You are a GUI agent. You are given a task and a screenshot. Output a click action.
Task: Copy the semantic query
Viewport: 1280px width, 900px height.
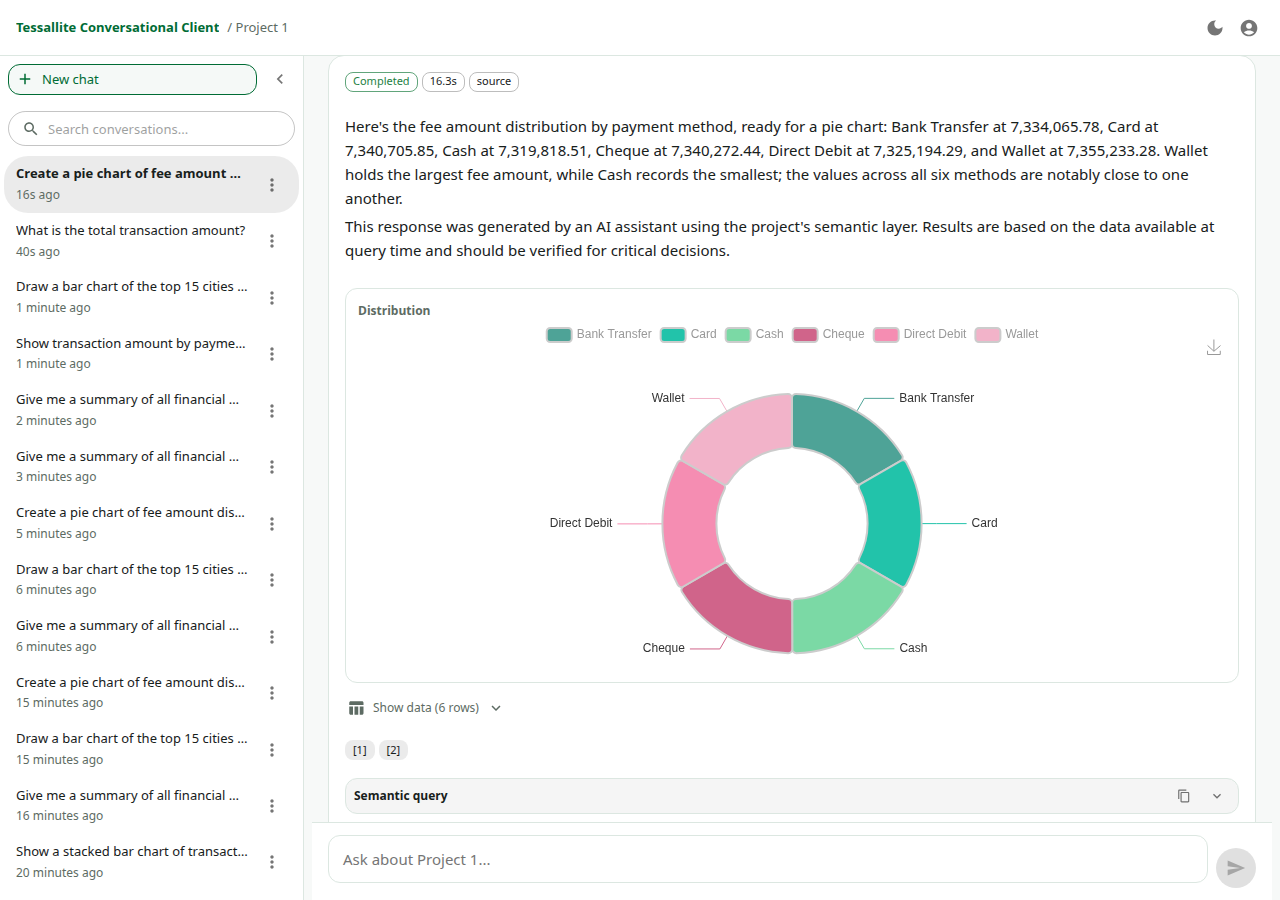tap(1184, 796)
